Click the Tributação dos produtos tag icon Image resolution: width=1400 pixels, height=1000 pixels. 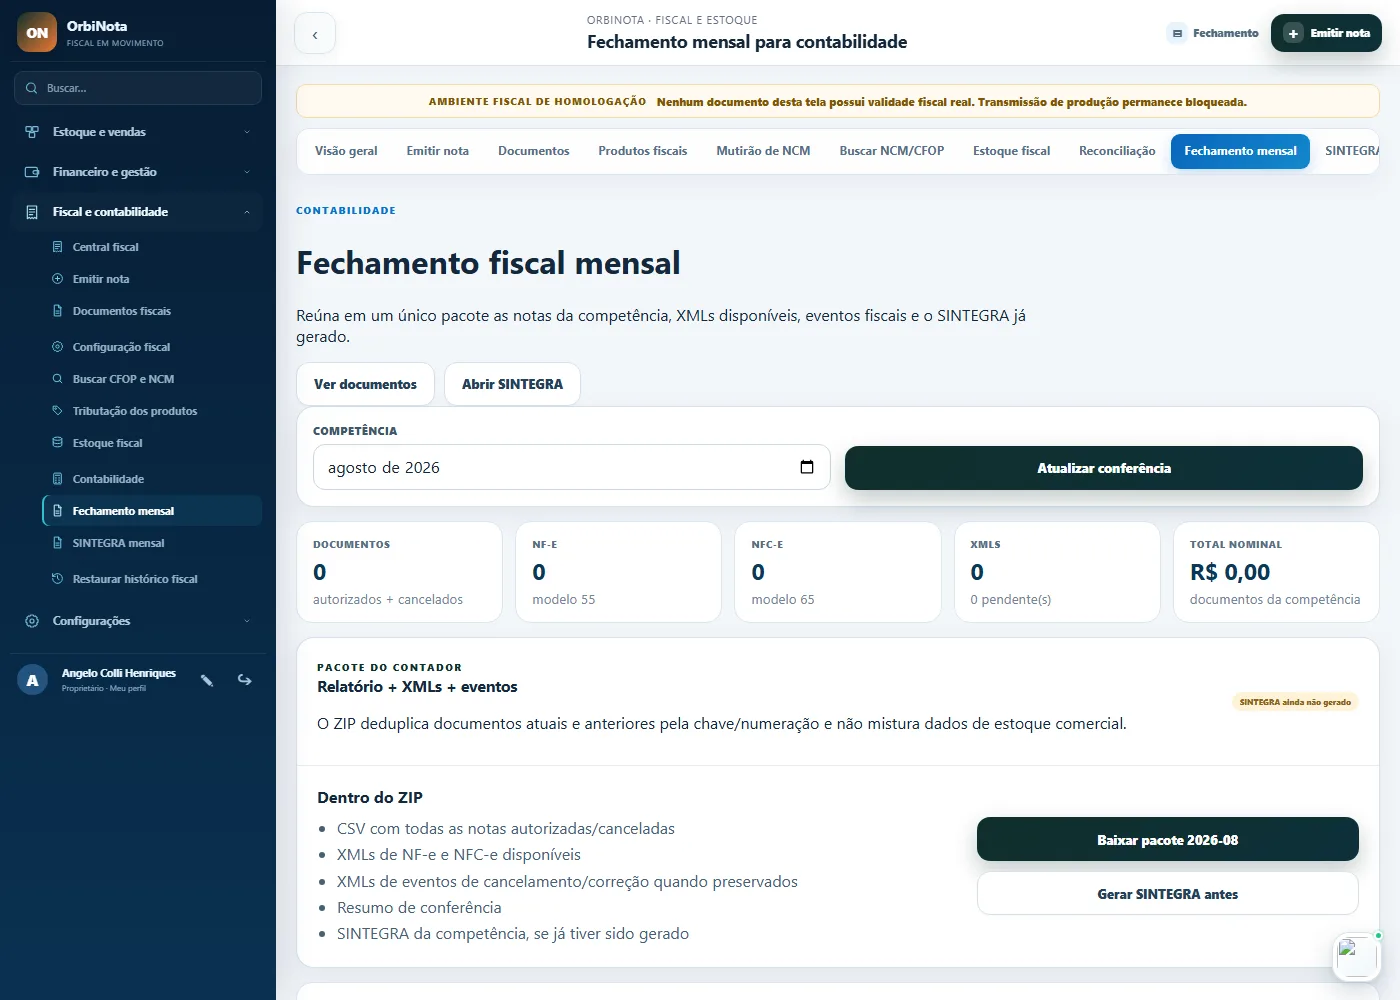pyautogui.click(x=57, y=411)
